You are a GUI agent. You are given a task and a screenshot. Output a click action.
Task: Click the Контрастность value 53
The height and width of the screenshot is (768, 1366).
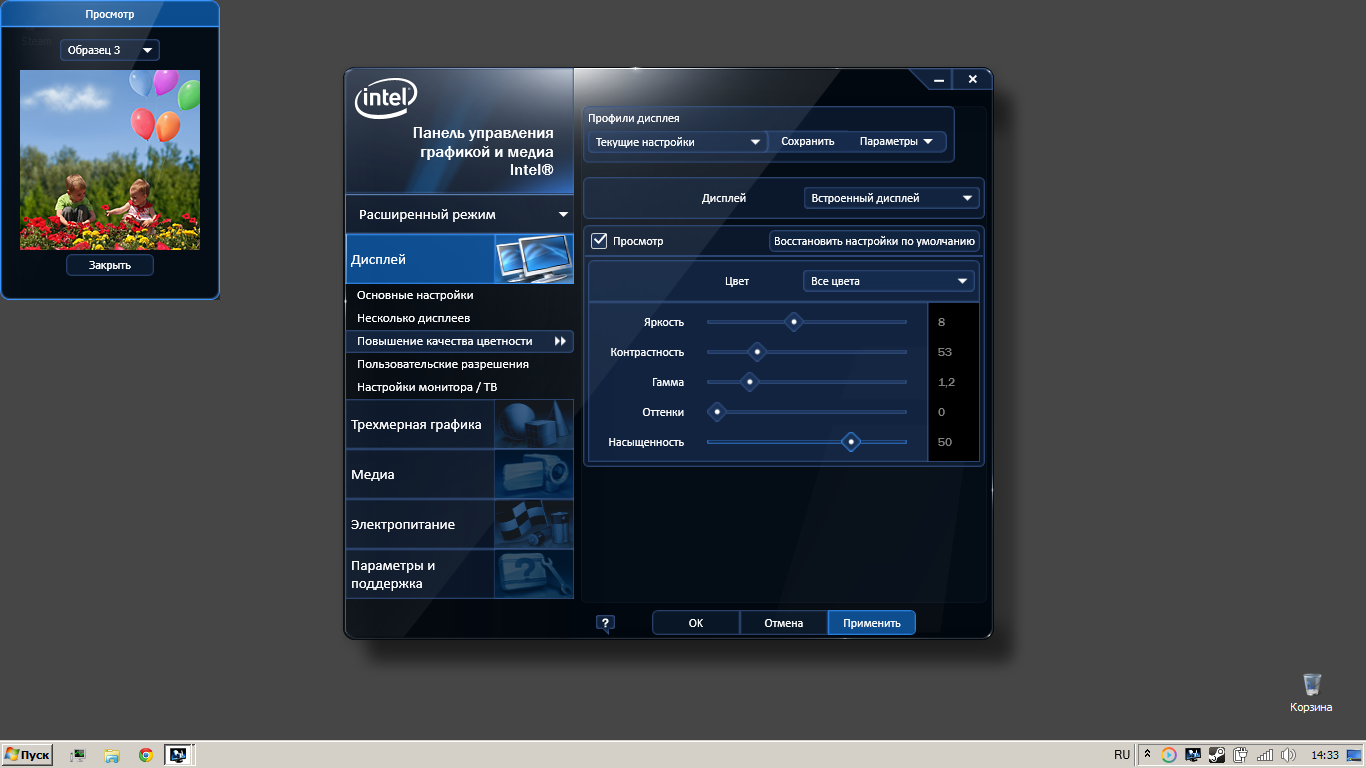click(x=945, y=352)
